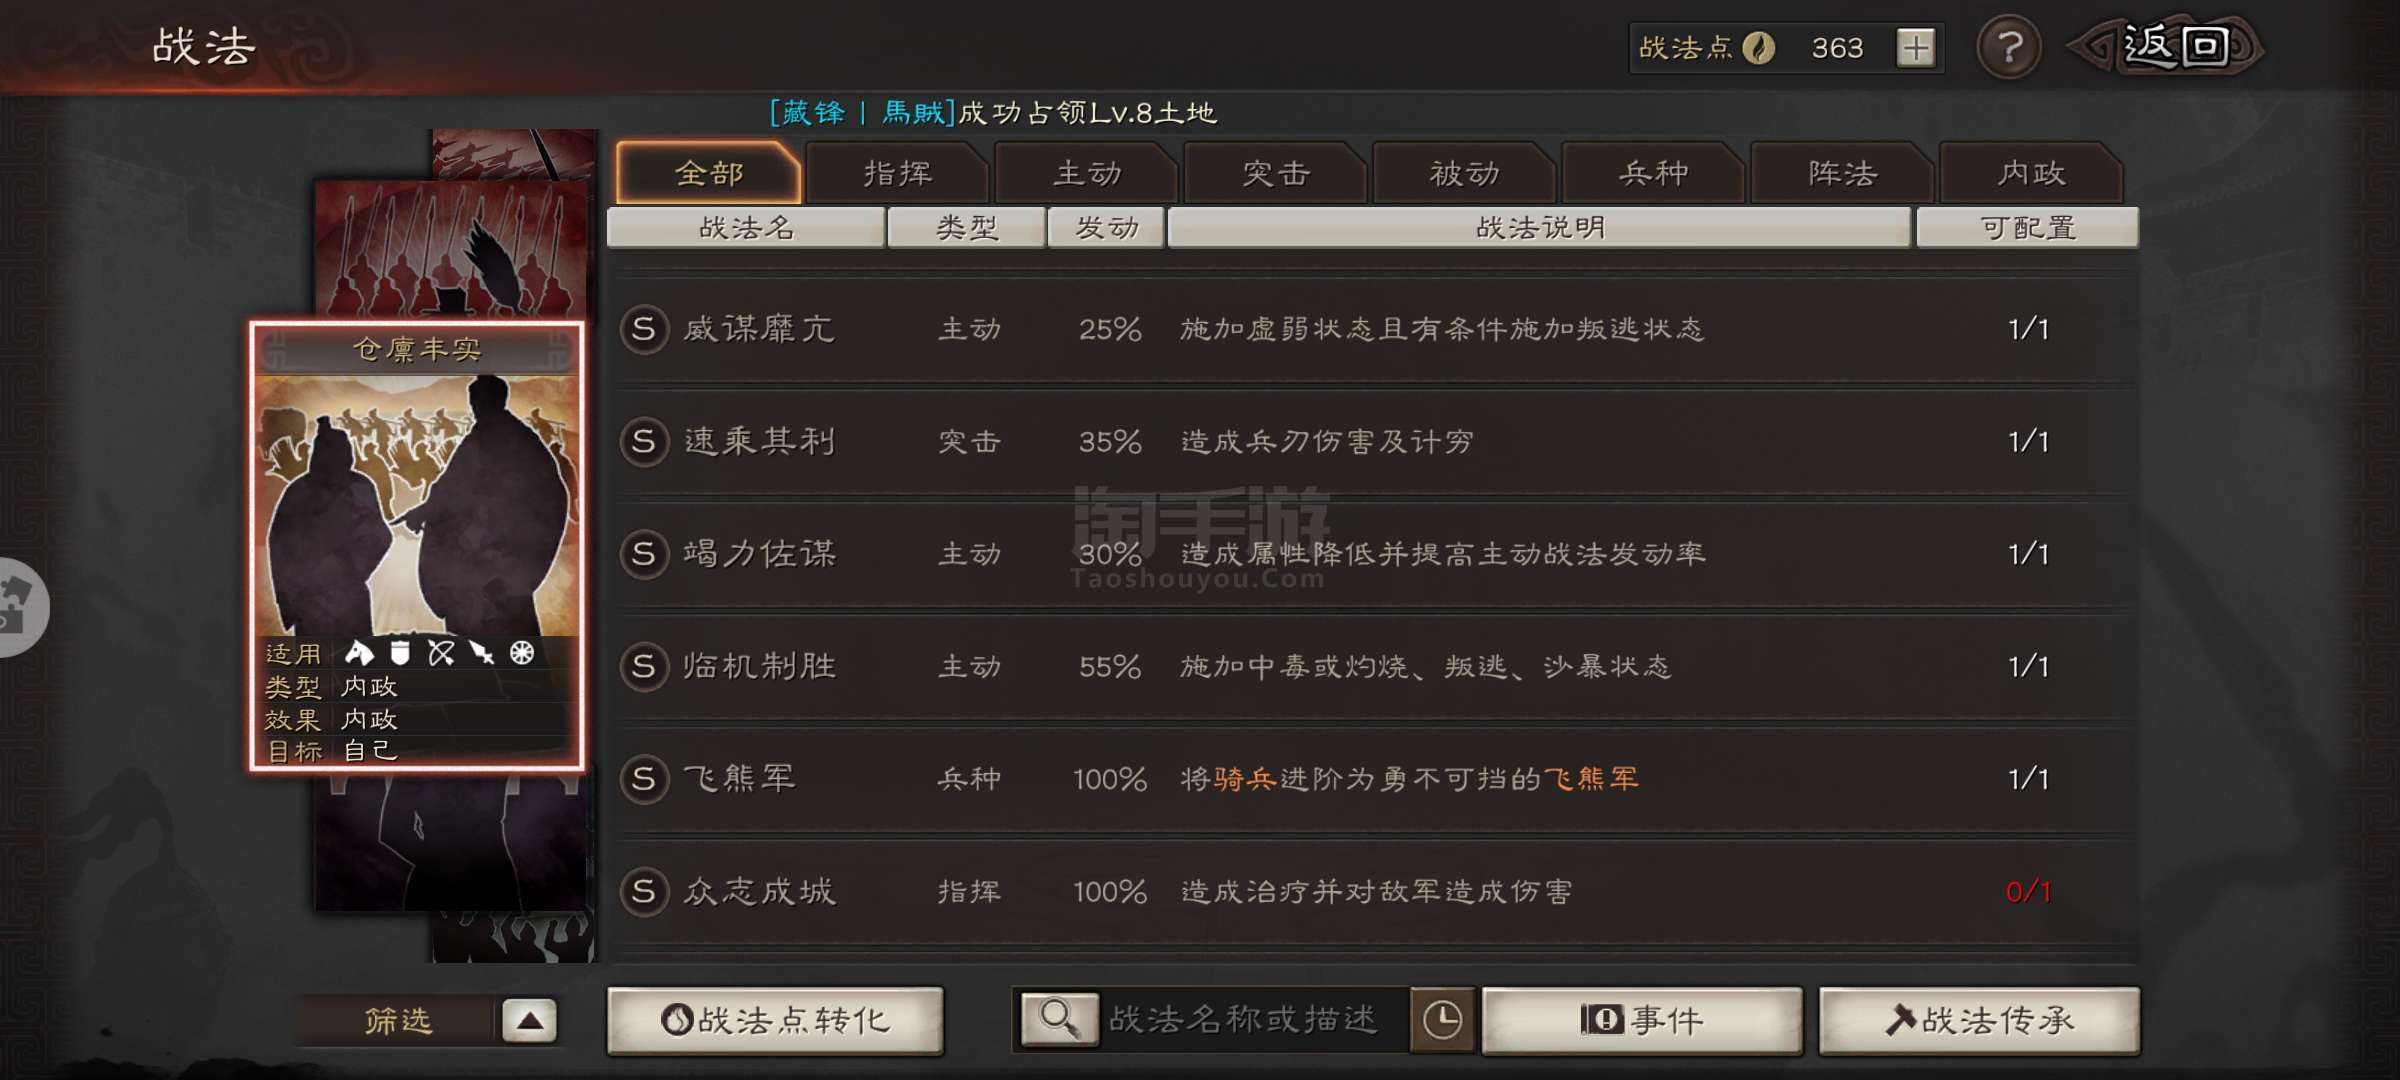Expand the 筛选 filter arrow
2400x1080 pixels.
pos(529,1021)
